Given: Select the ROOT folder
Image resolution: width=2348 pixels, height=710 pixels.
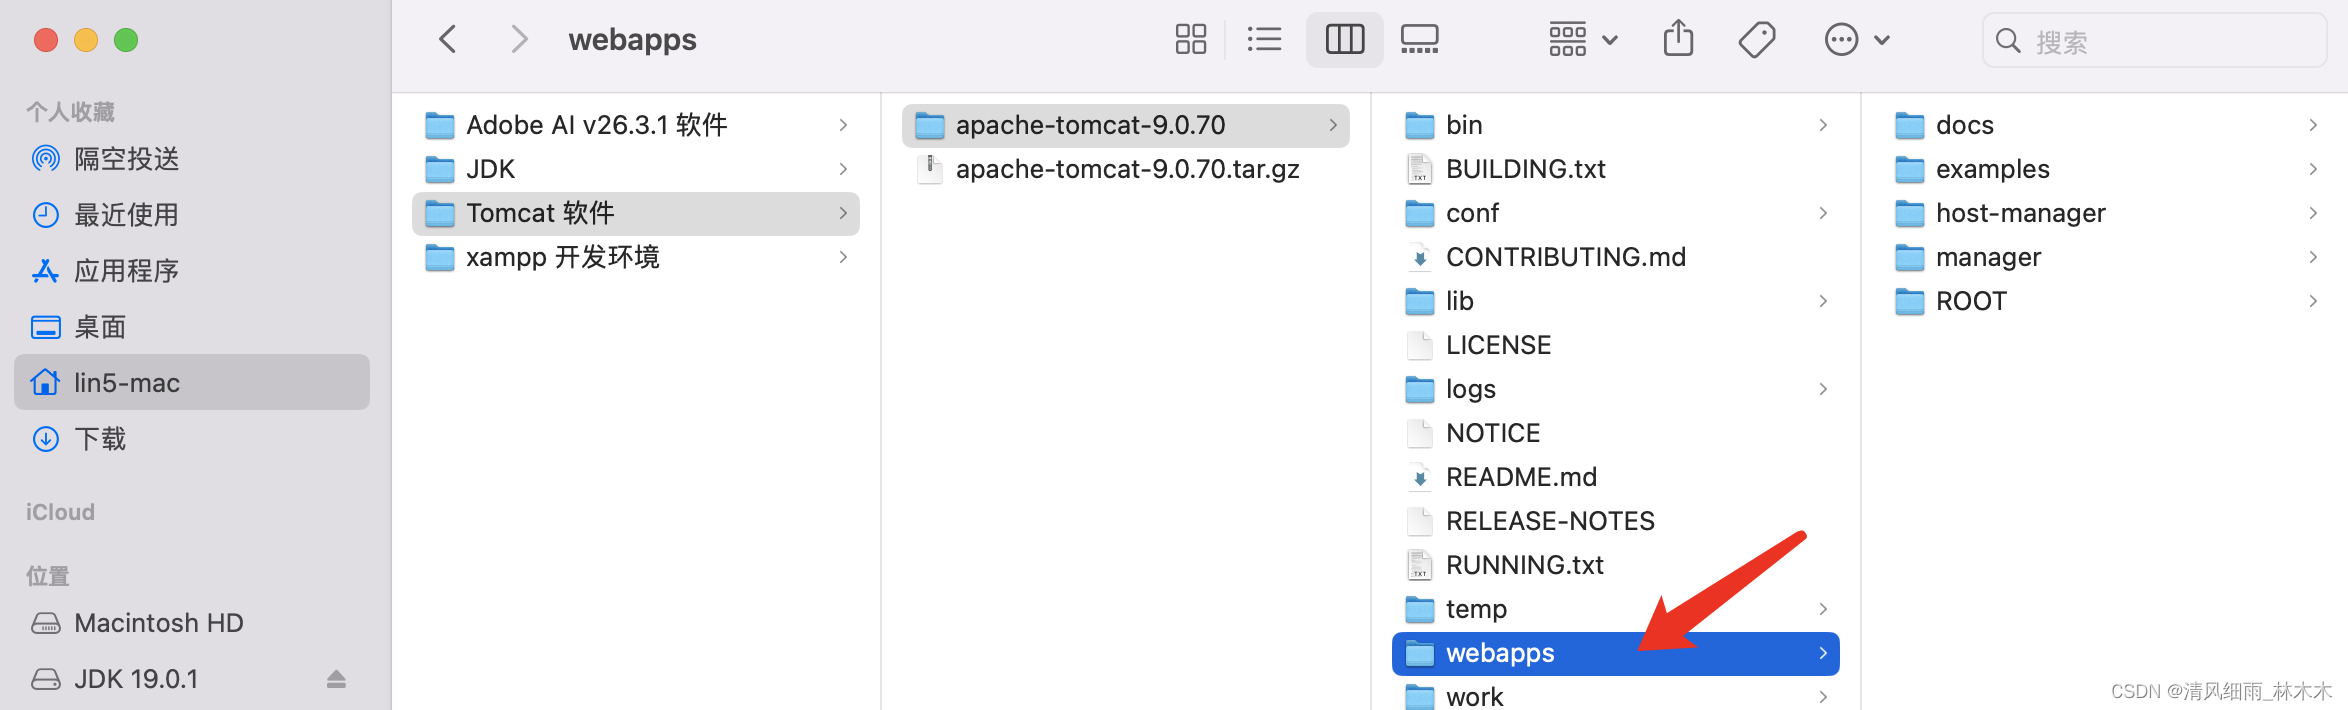Looking at the screenshot, I should coord(1970,301).
